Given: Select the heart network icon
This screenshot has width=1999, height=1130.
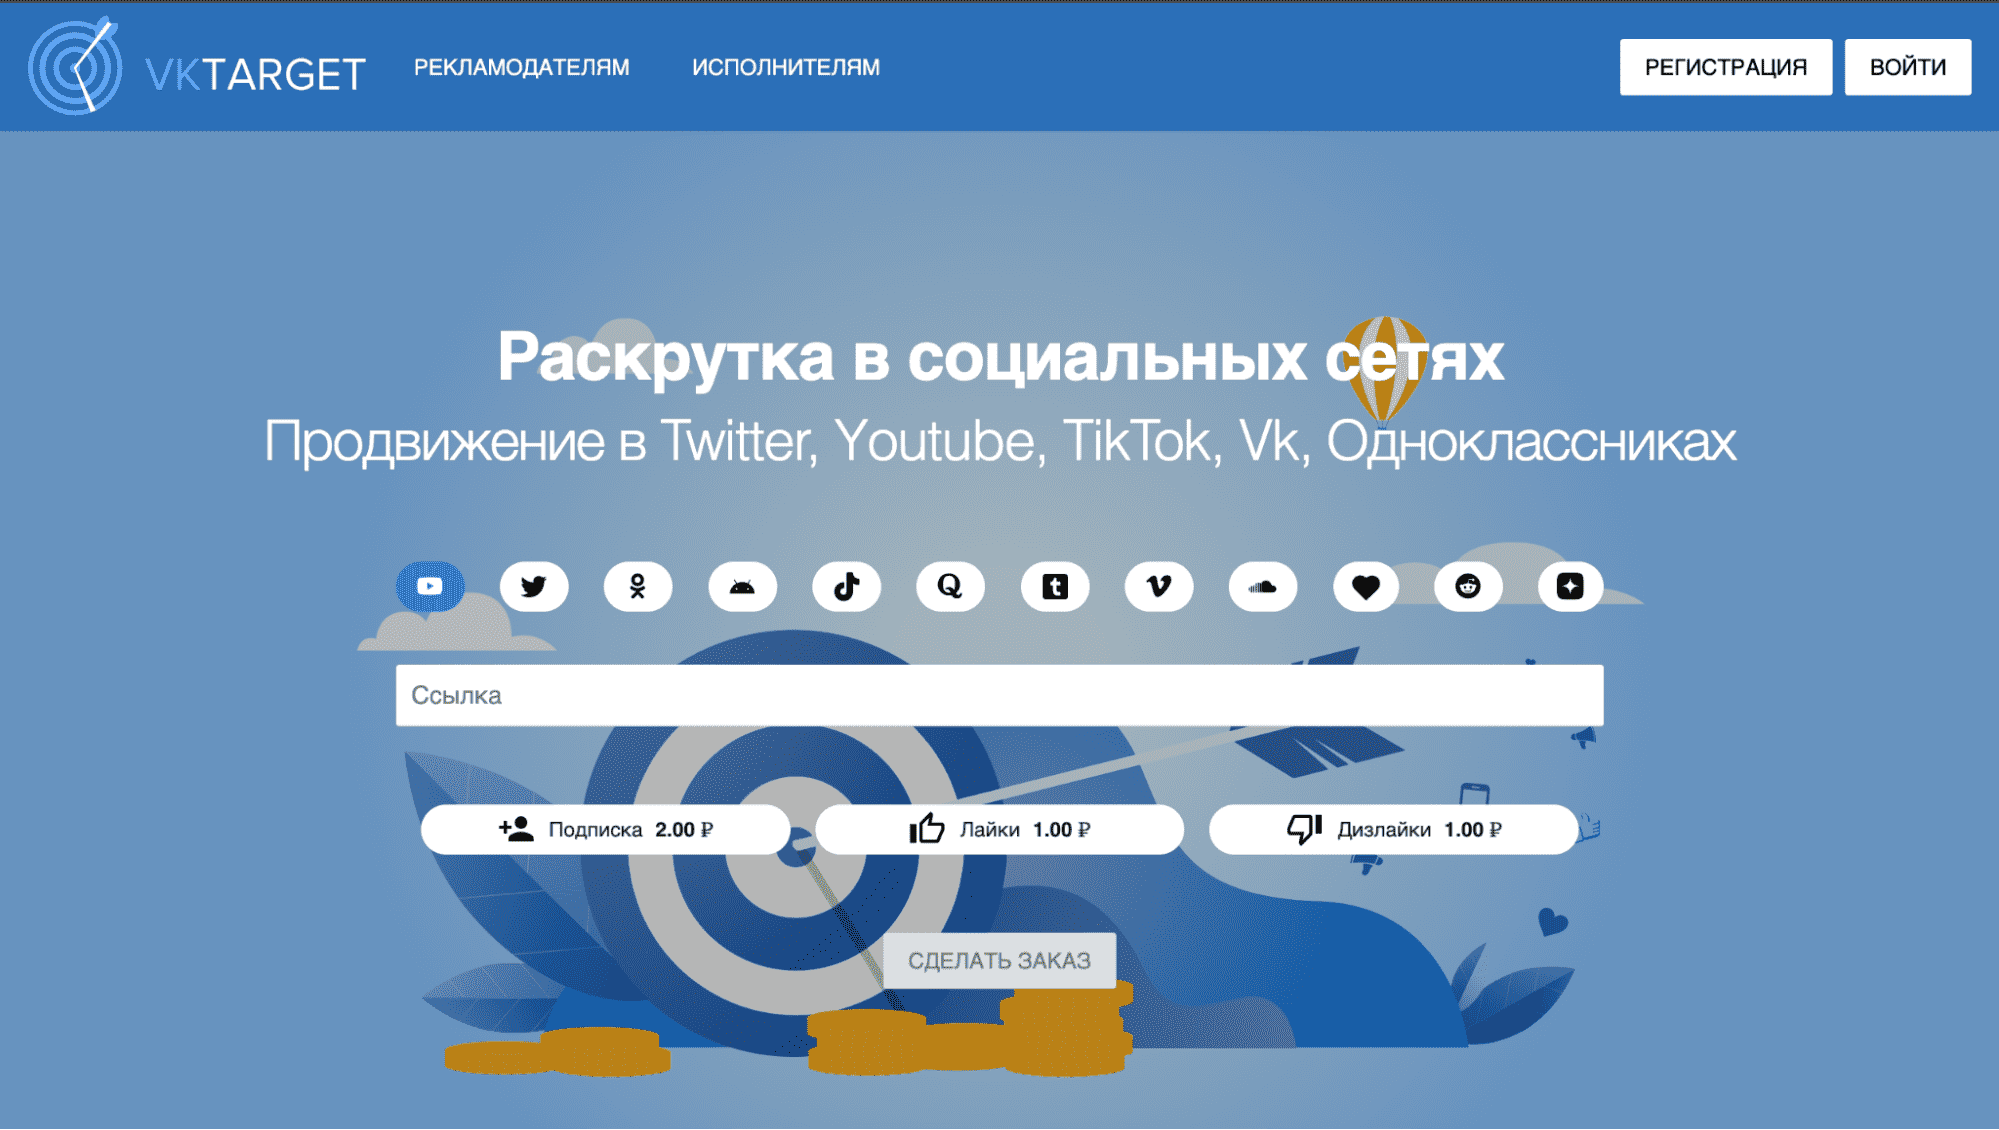Looking at the screenshot, I should (1366, 586).
